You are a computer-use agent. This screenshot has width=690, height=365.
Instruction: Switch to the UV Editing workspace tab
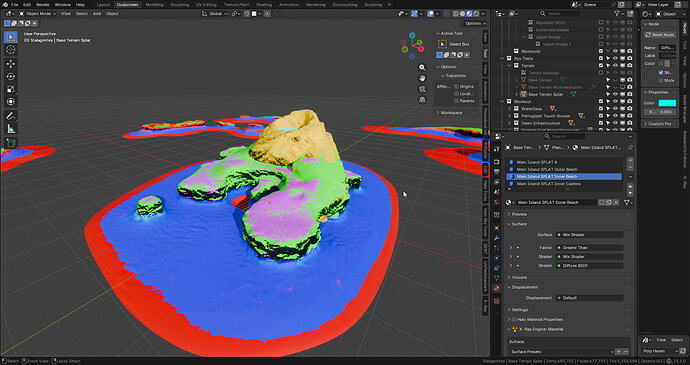206,4
